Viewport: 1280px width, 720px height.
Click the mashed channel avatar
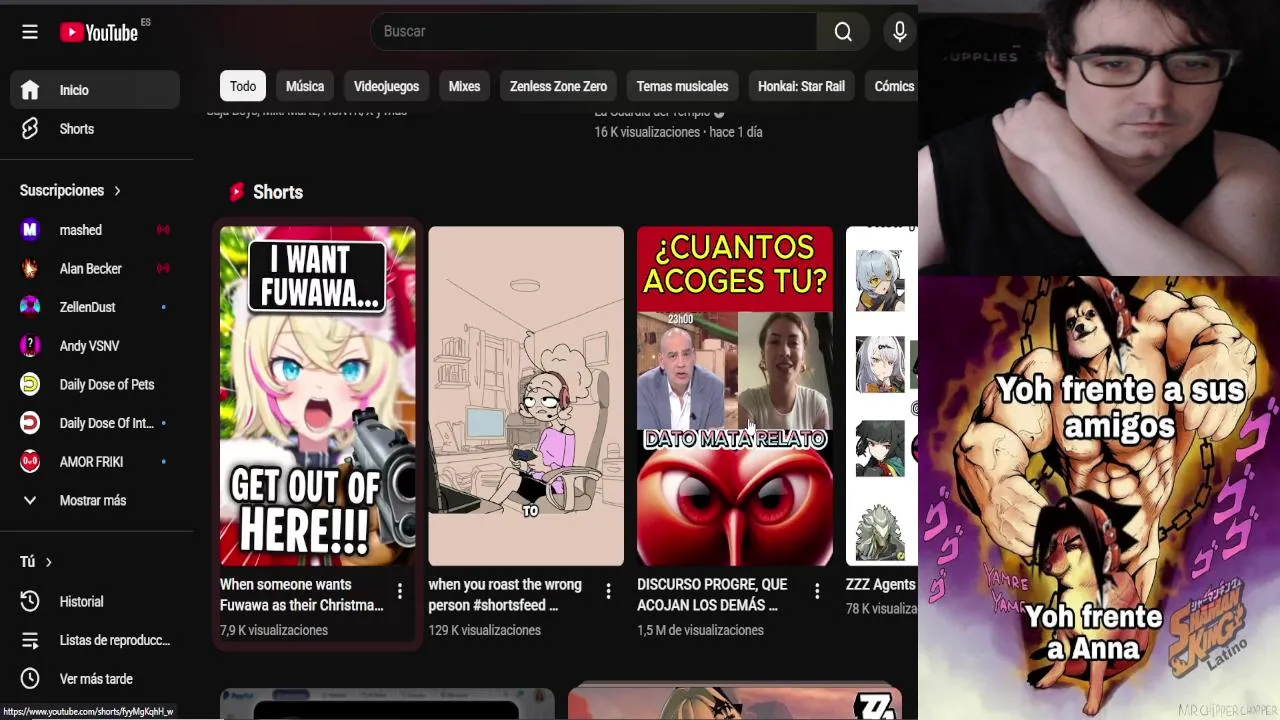[30, 230]
